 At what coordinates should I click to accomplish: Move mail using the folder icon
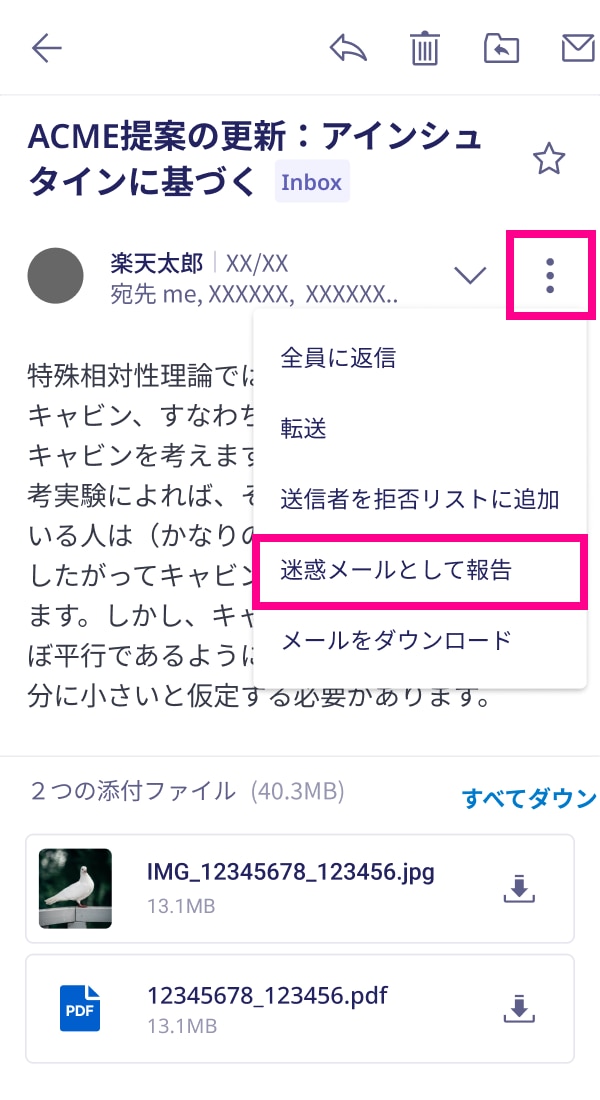pyautogui.click(x=502, y=48)
